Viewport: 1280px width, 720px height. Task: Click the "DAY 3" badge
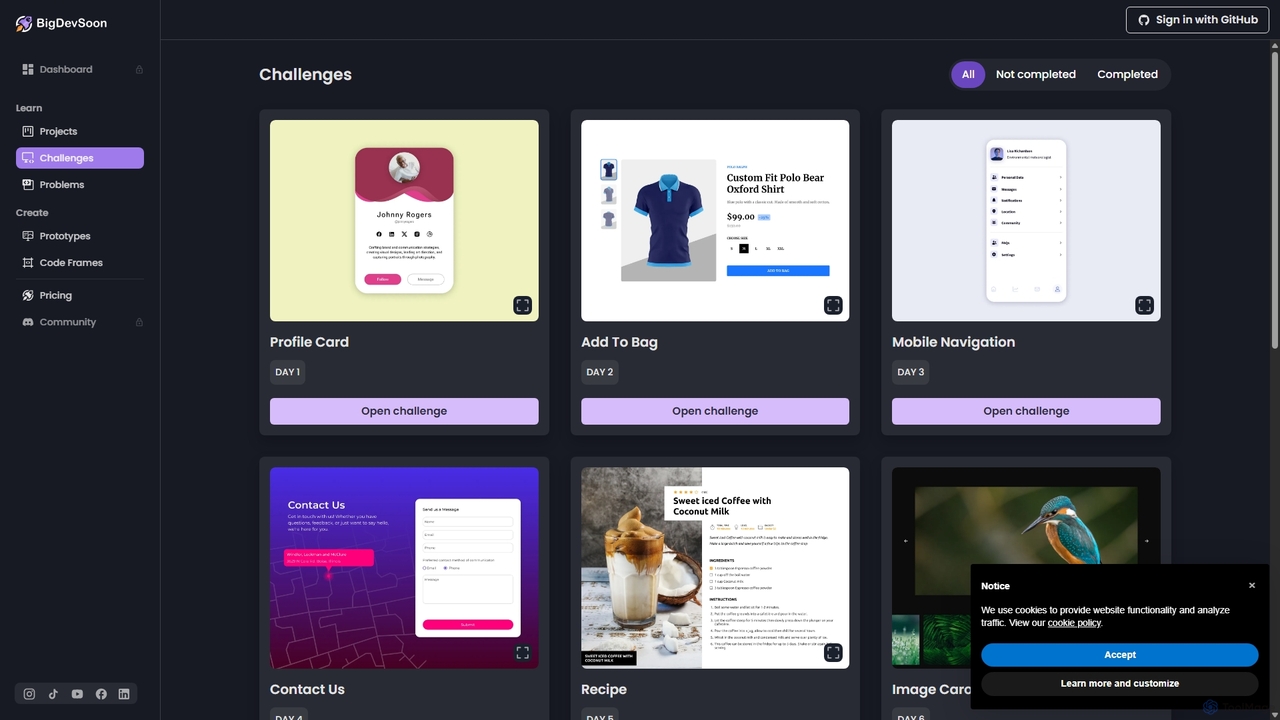[910, 372]
